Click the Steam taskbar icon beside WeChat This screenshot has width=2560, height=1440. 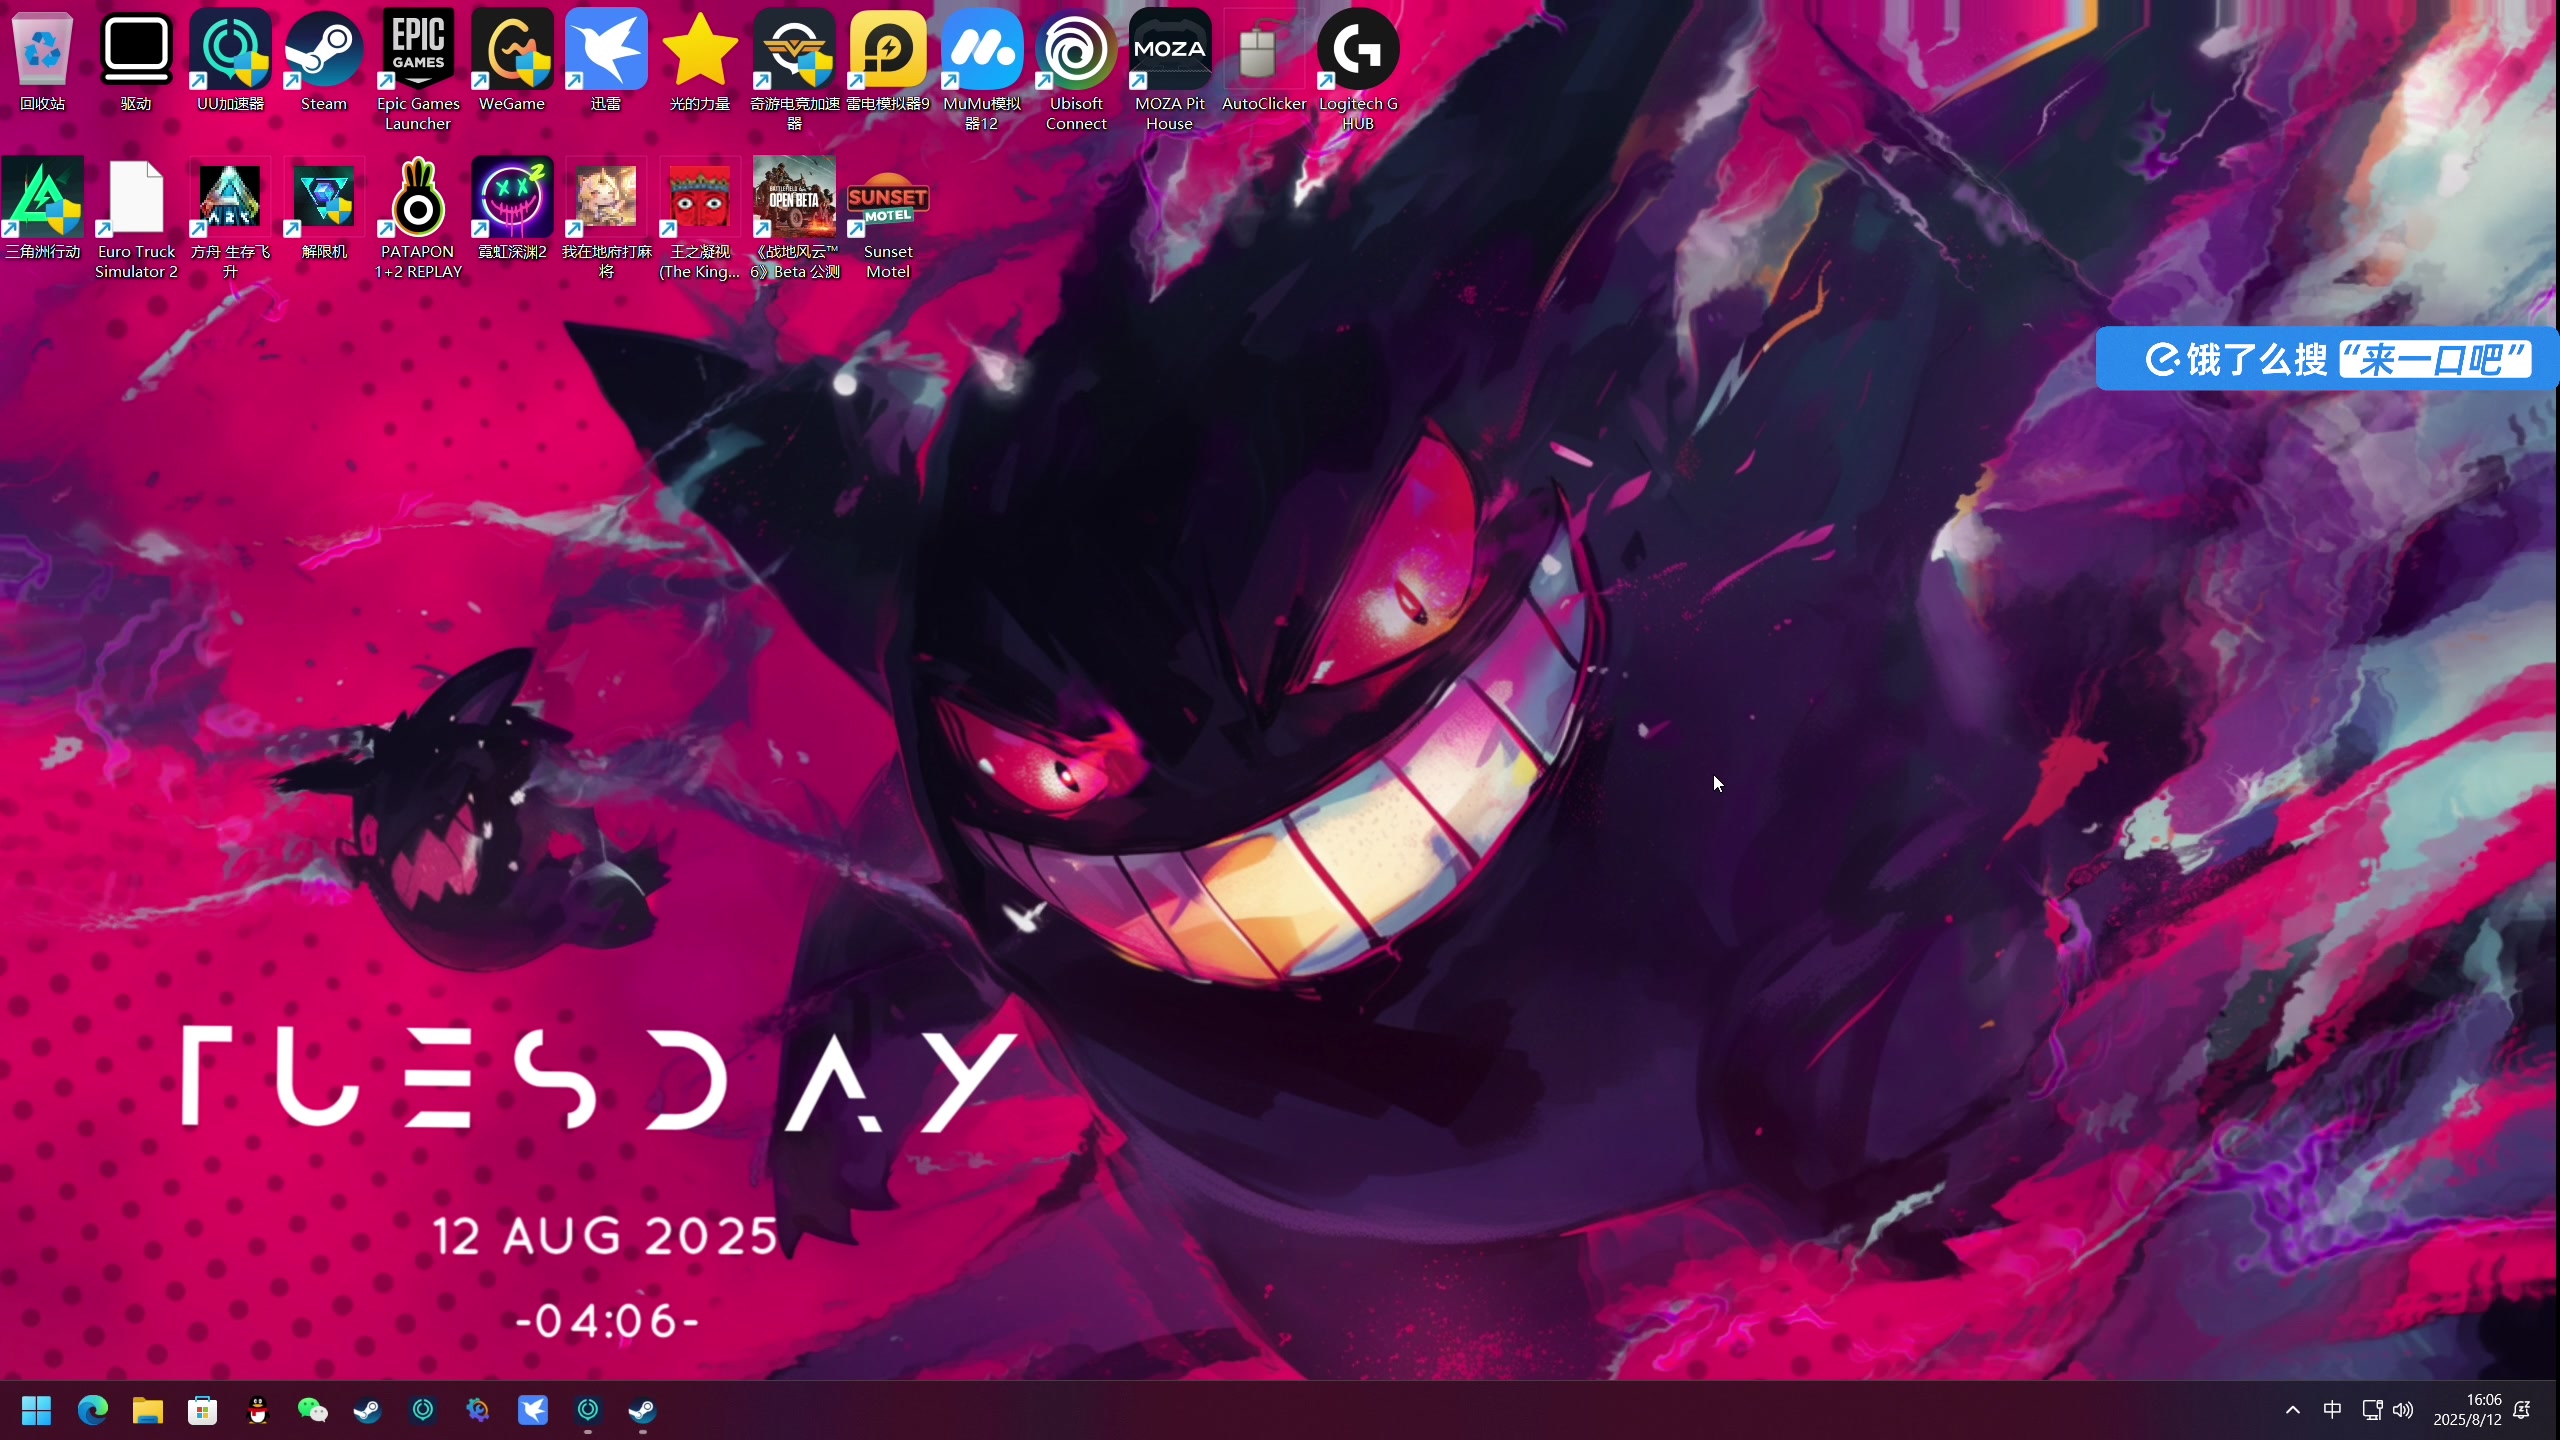(x=368, y=1410)
